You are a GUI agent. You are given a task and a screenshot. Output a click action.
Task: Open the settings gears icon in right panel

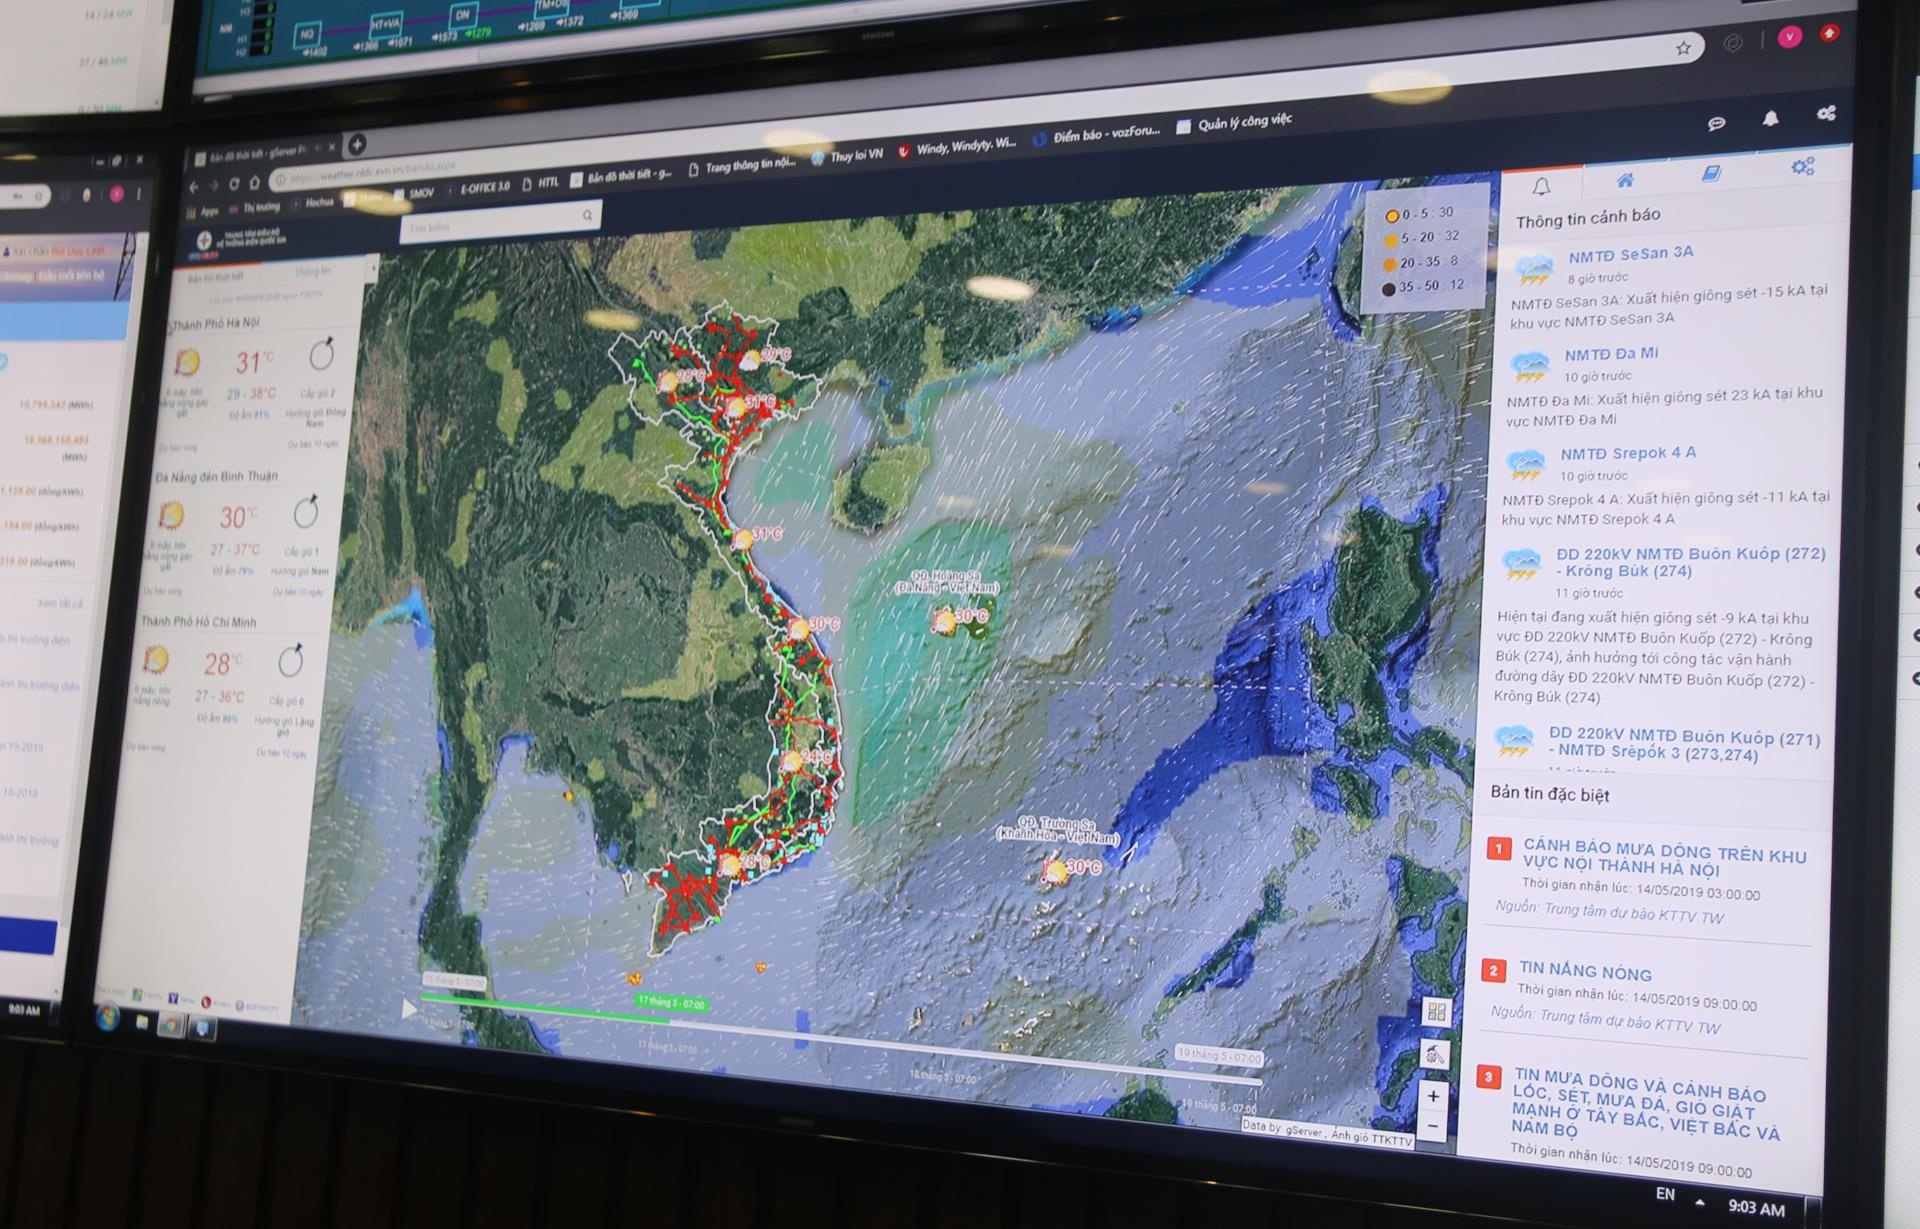click(x=1802, y=167)
